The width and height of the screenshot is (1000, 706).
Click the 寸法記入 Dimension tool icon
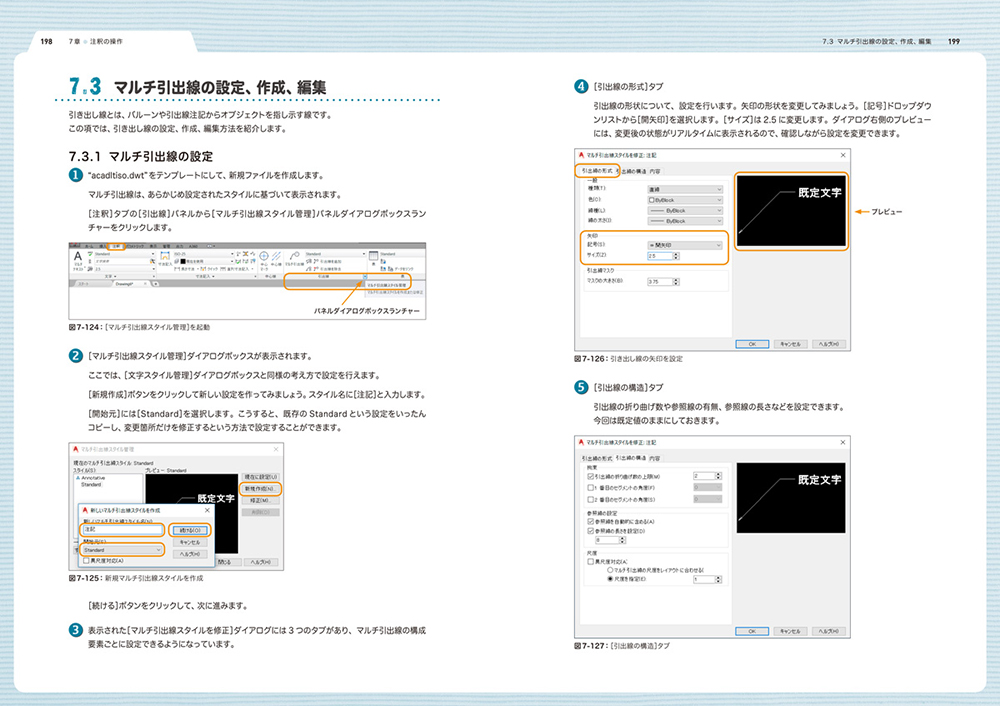[x=165, y=256]
